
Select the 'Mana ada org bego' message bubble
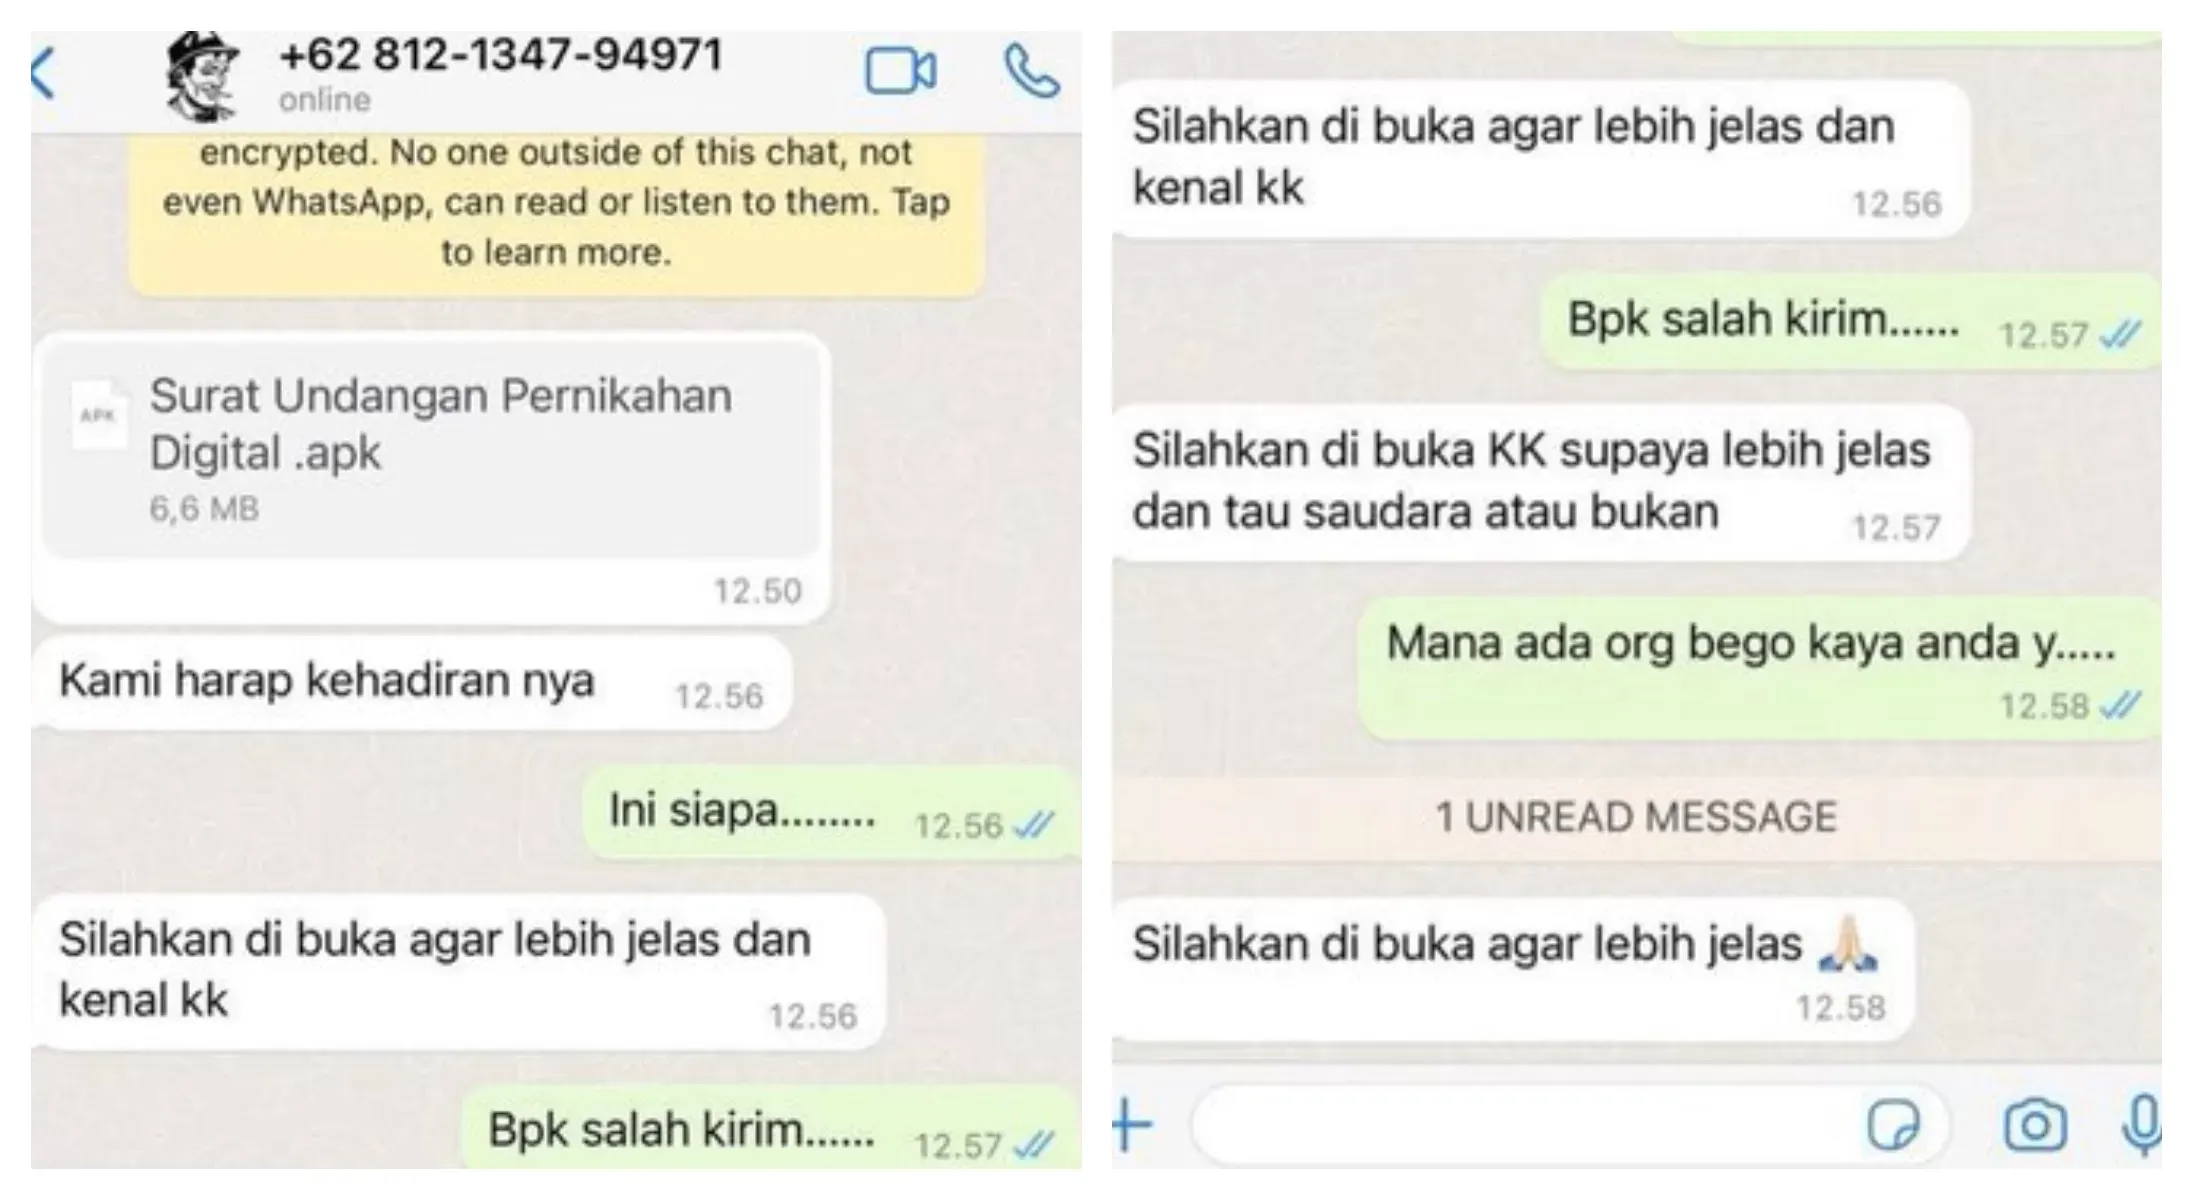pos(1760,669)
